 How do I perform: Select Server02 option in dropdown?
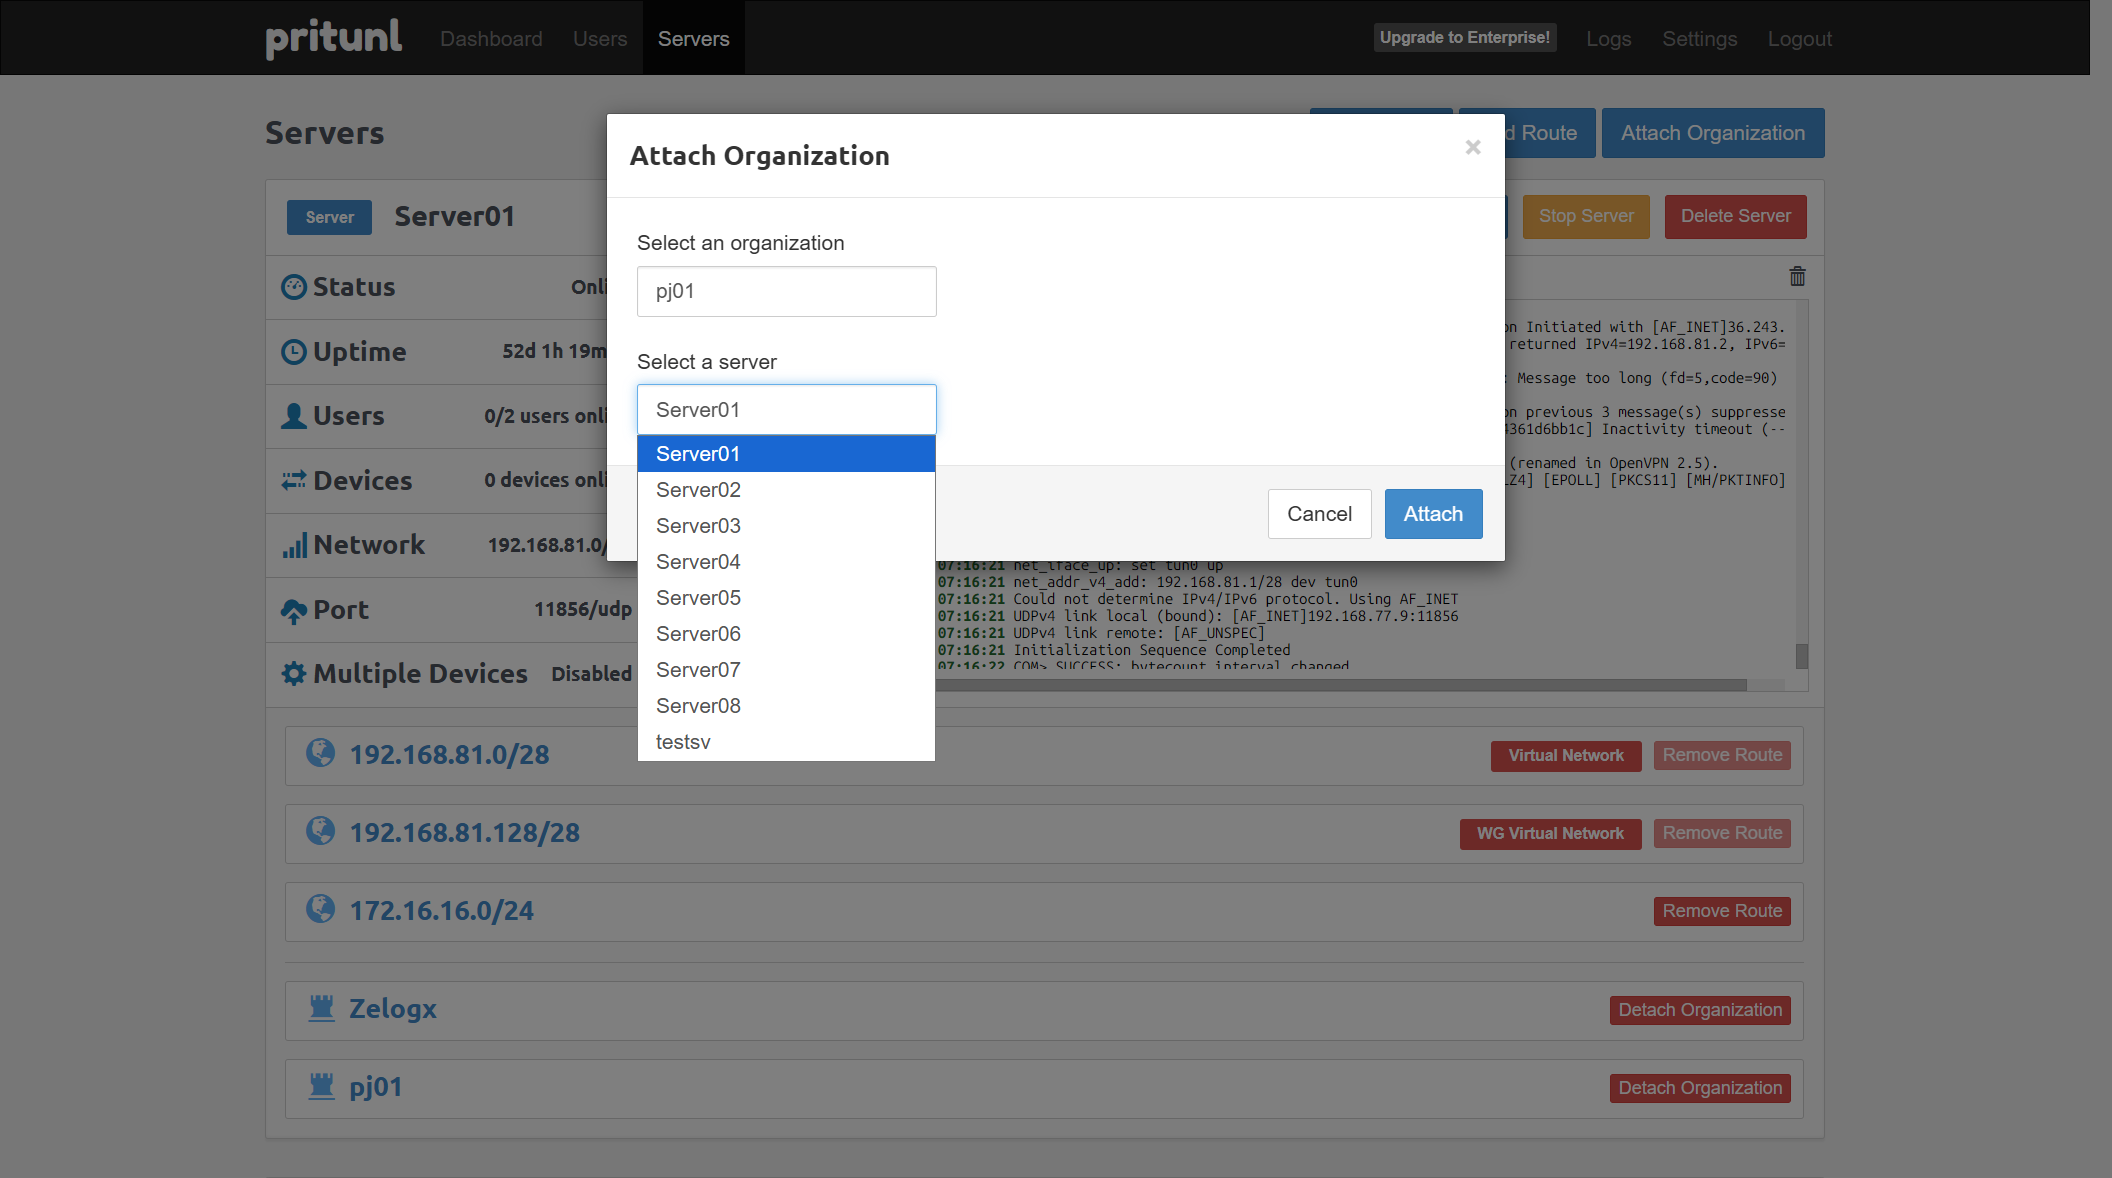[698, 490]
